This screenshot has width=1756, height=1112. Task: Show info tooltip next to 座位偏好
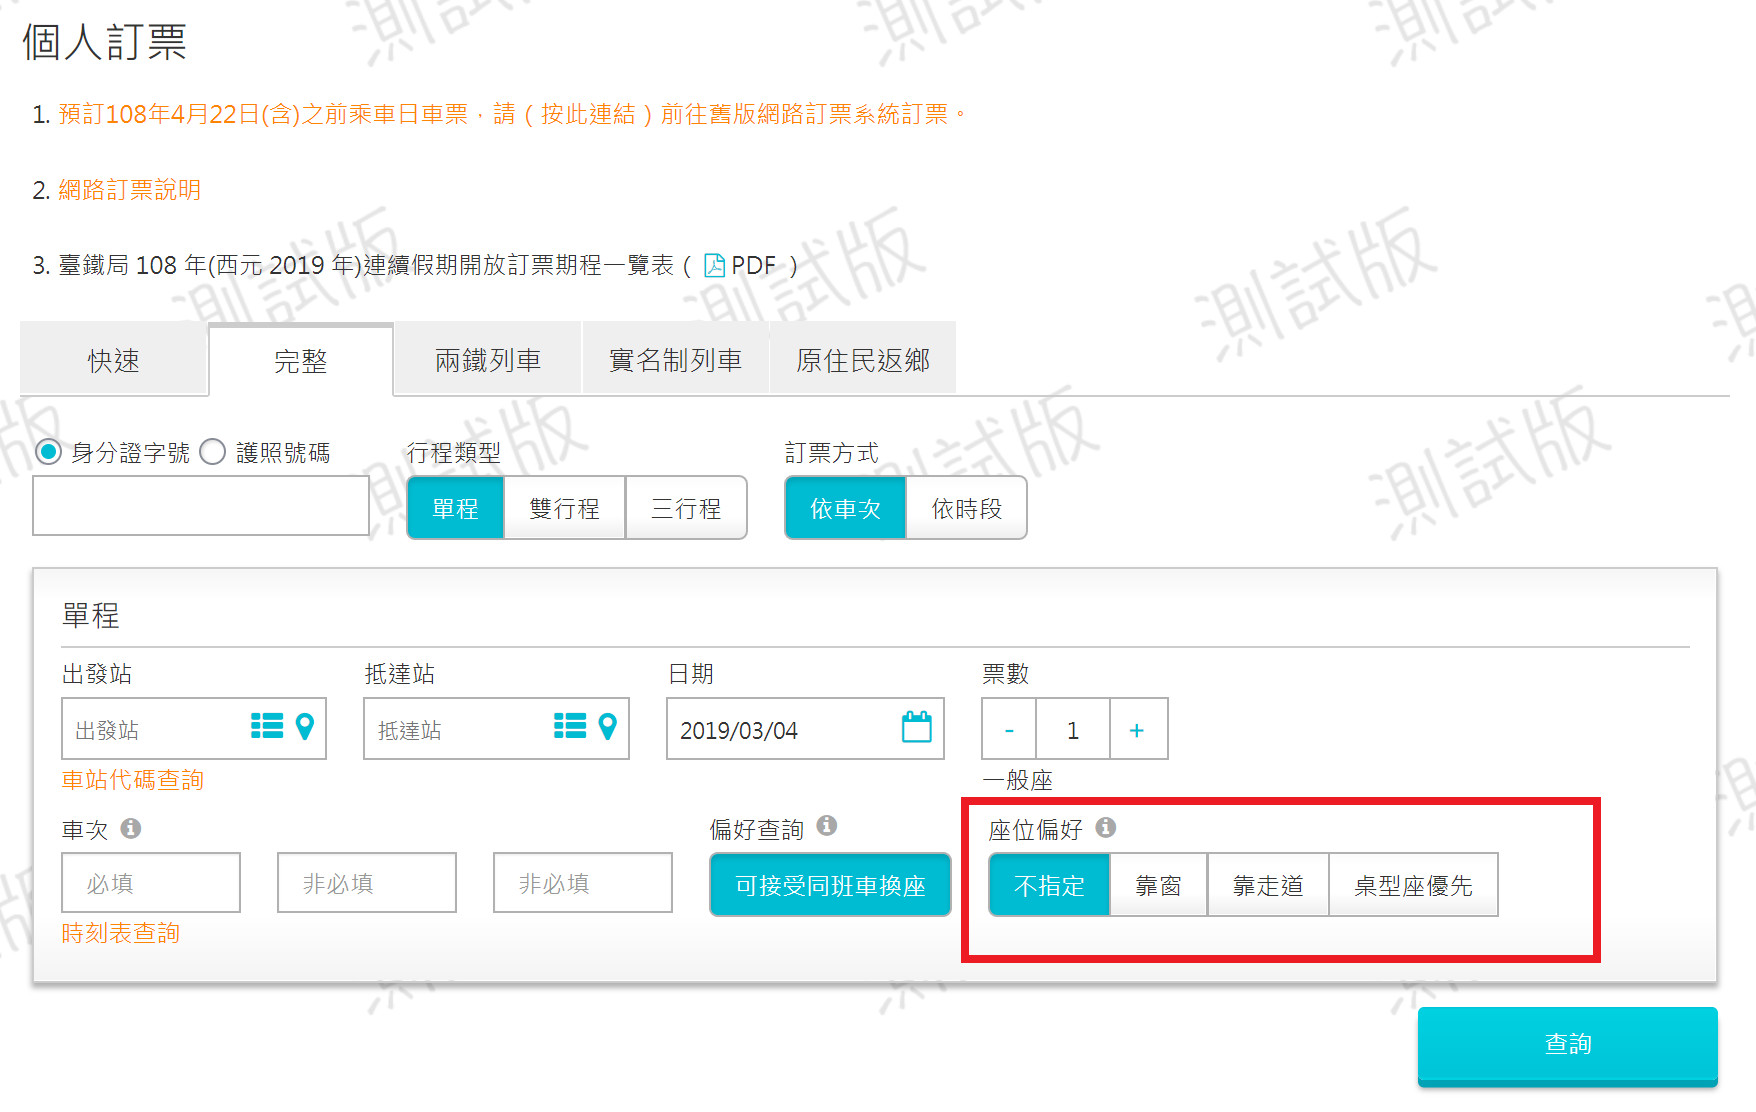[x=1105, y=827]
